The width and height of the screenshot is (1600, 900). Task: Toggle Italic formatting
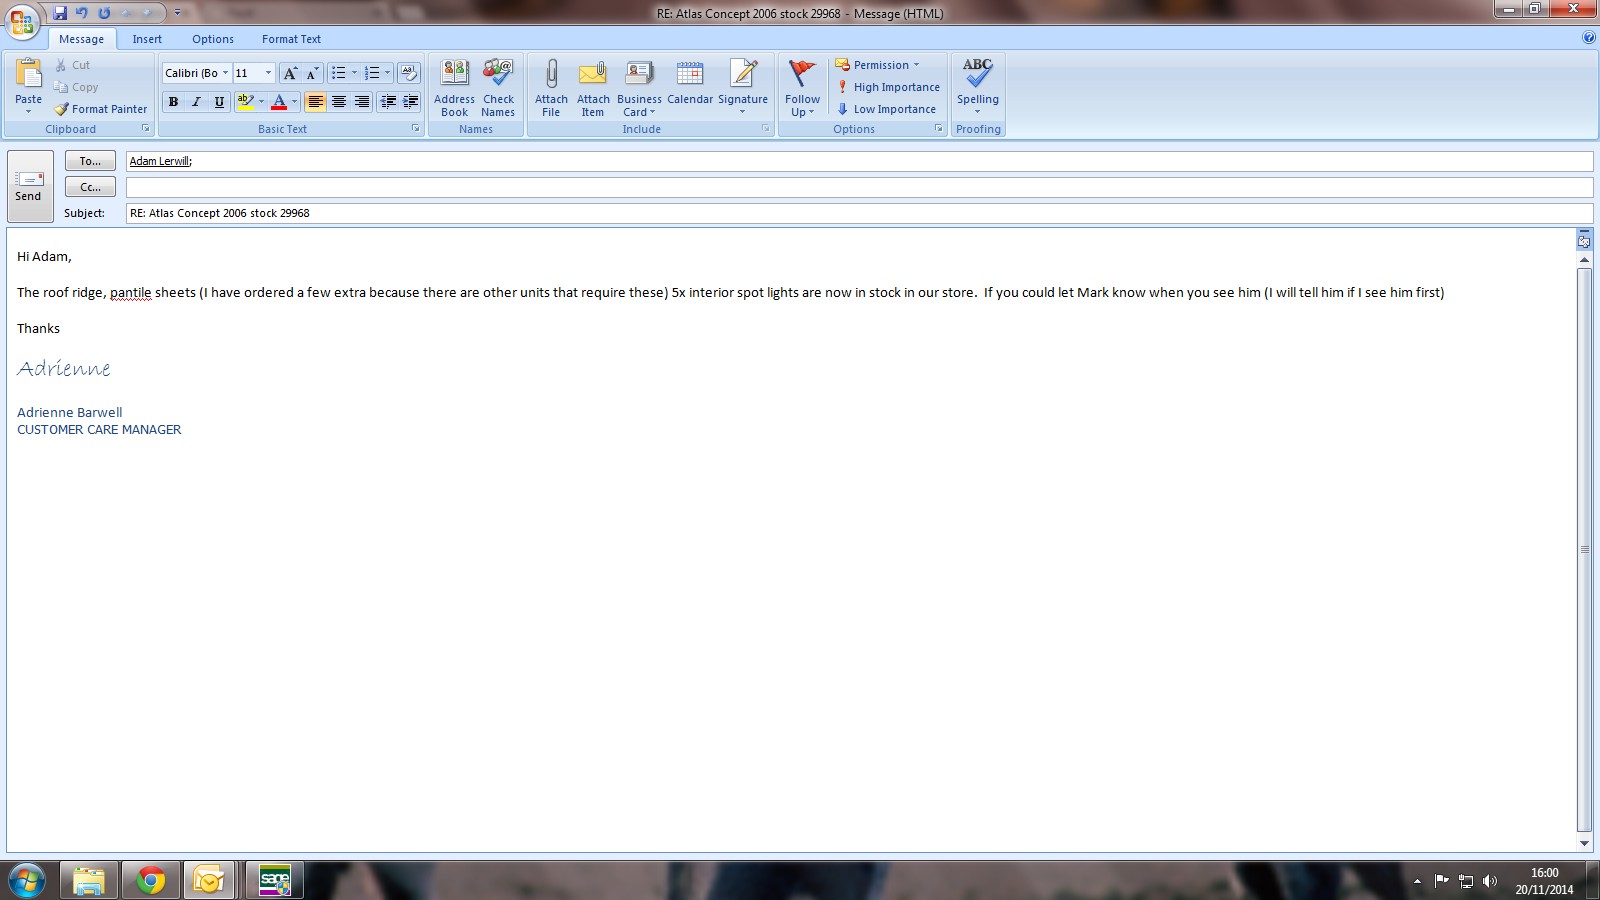pos(196,102)
